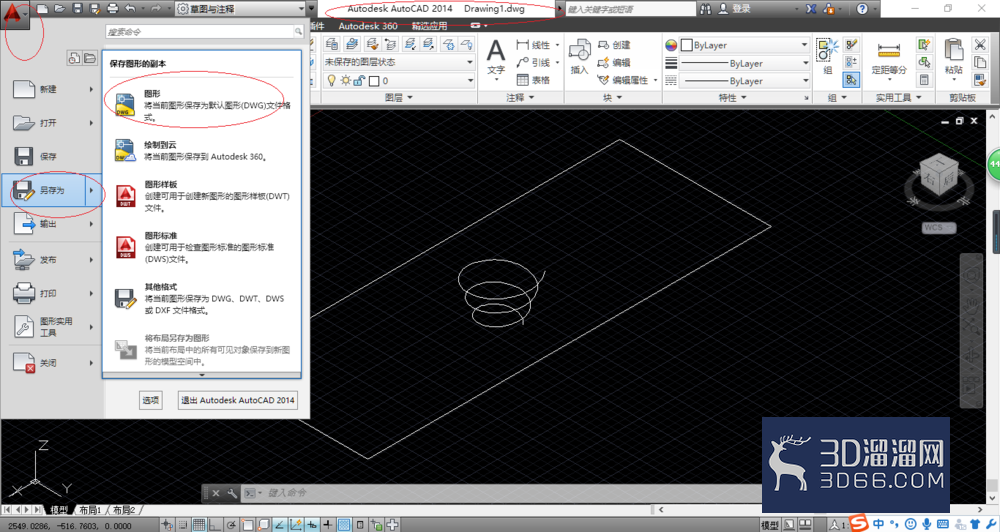Expand the 新建 submenu arrow

[91, 89]
